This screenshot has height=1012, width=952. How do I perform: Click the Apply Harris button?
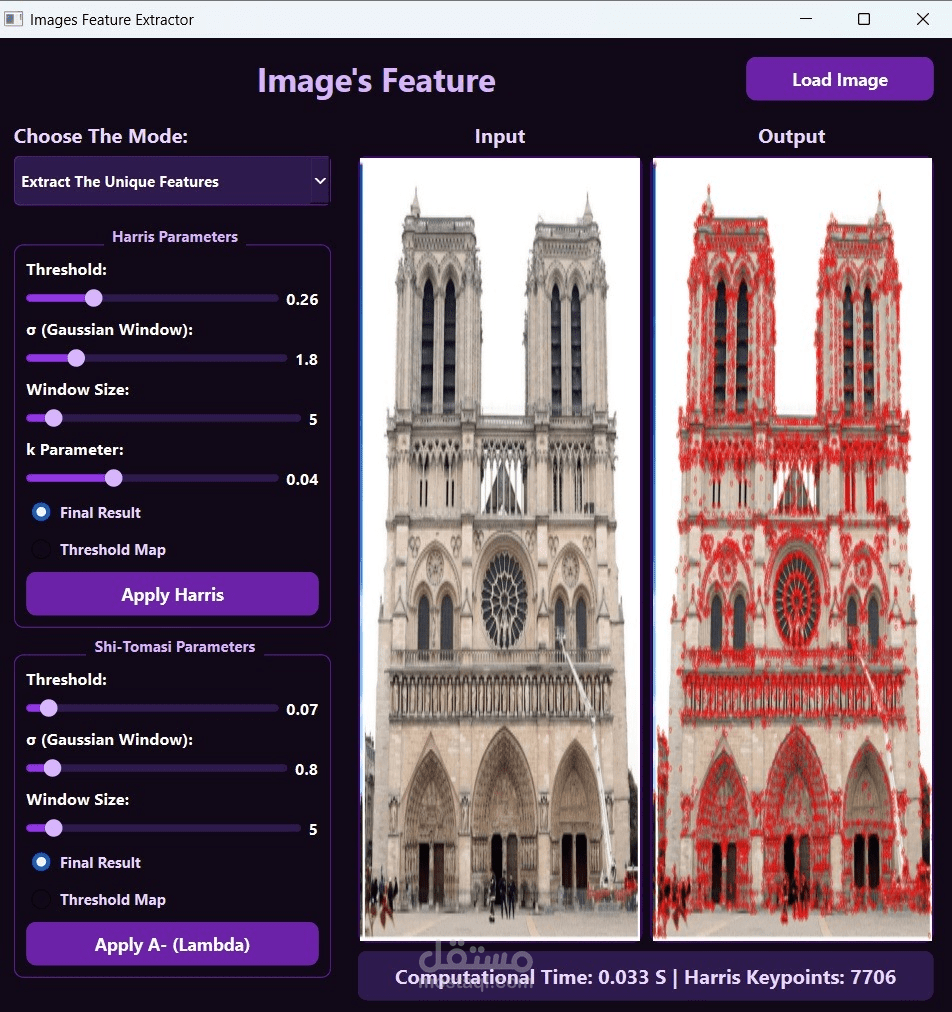point(172,594)
